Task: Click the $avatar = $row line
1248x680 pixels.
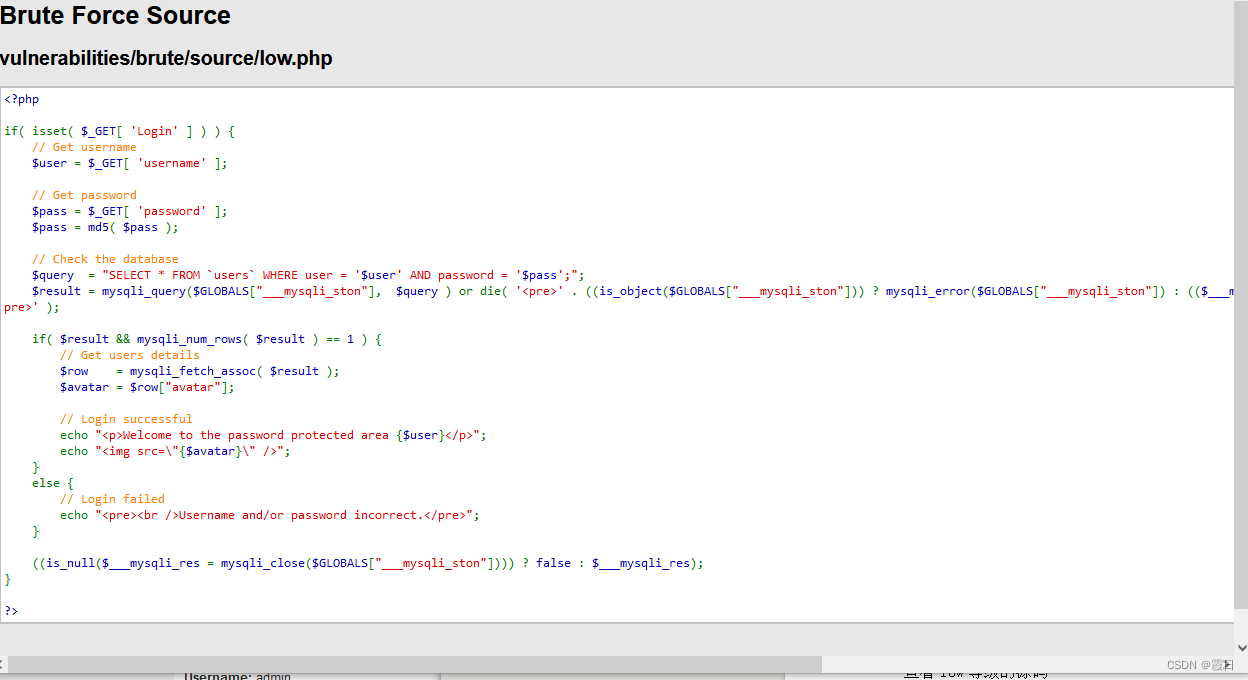Action: [x=147, y=387]
